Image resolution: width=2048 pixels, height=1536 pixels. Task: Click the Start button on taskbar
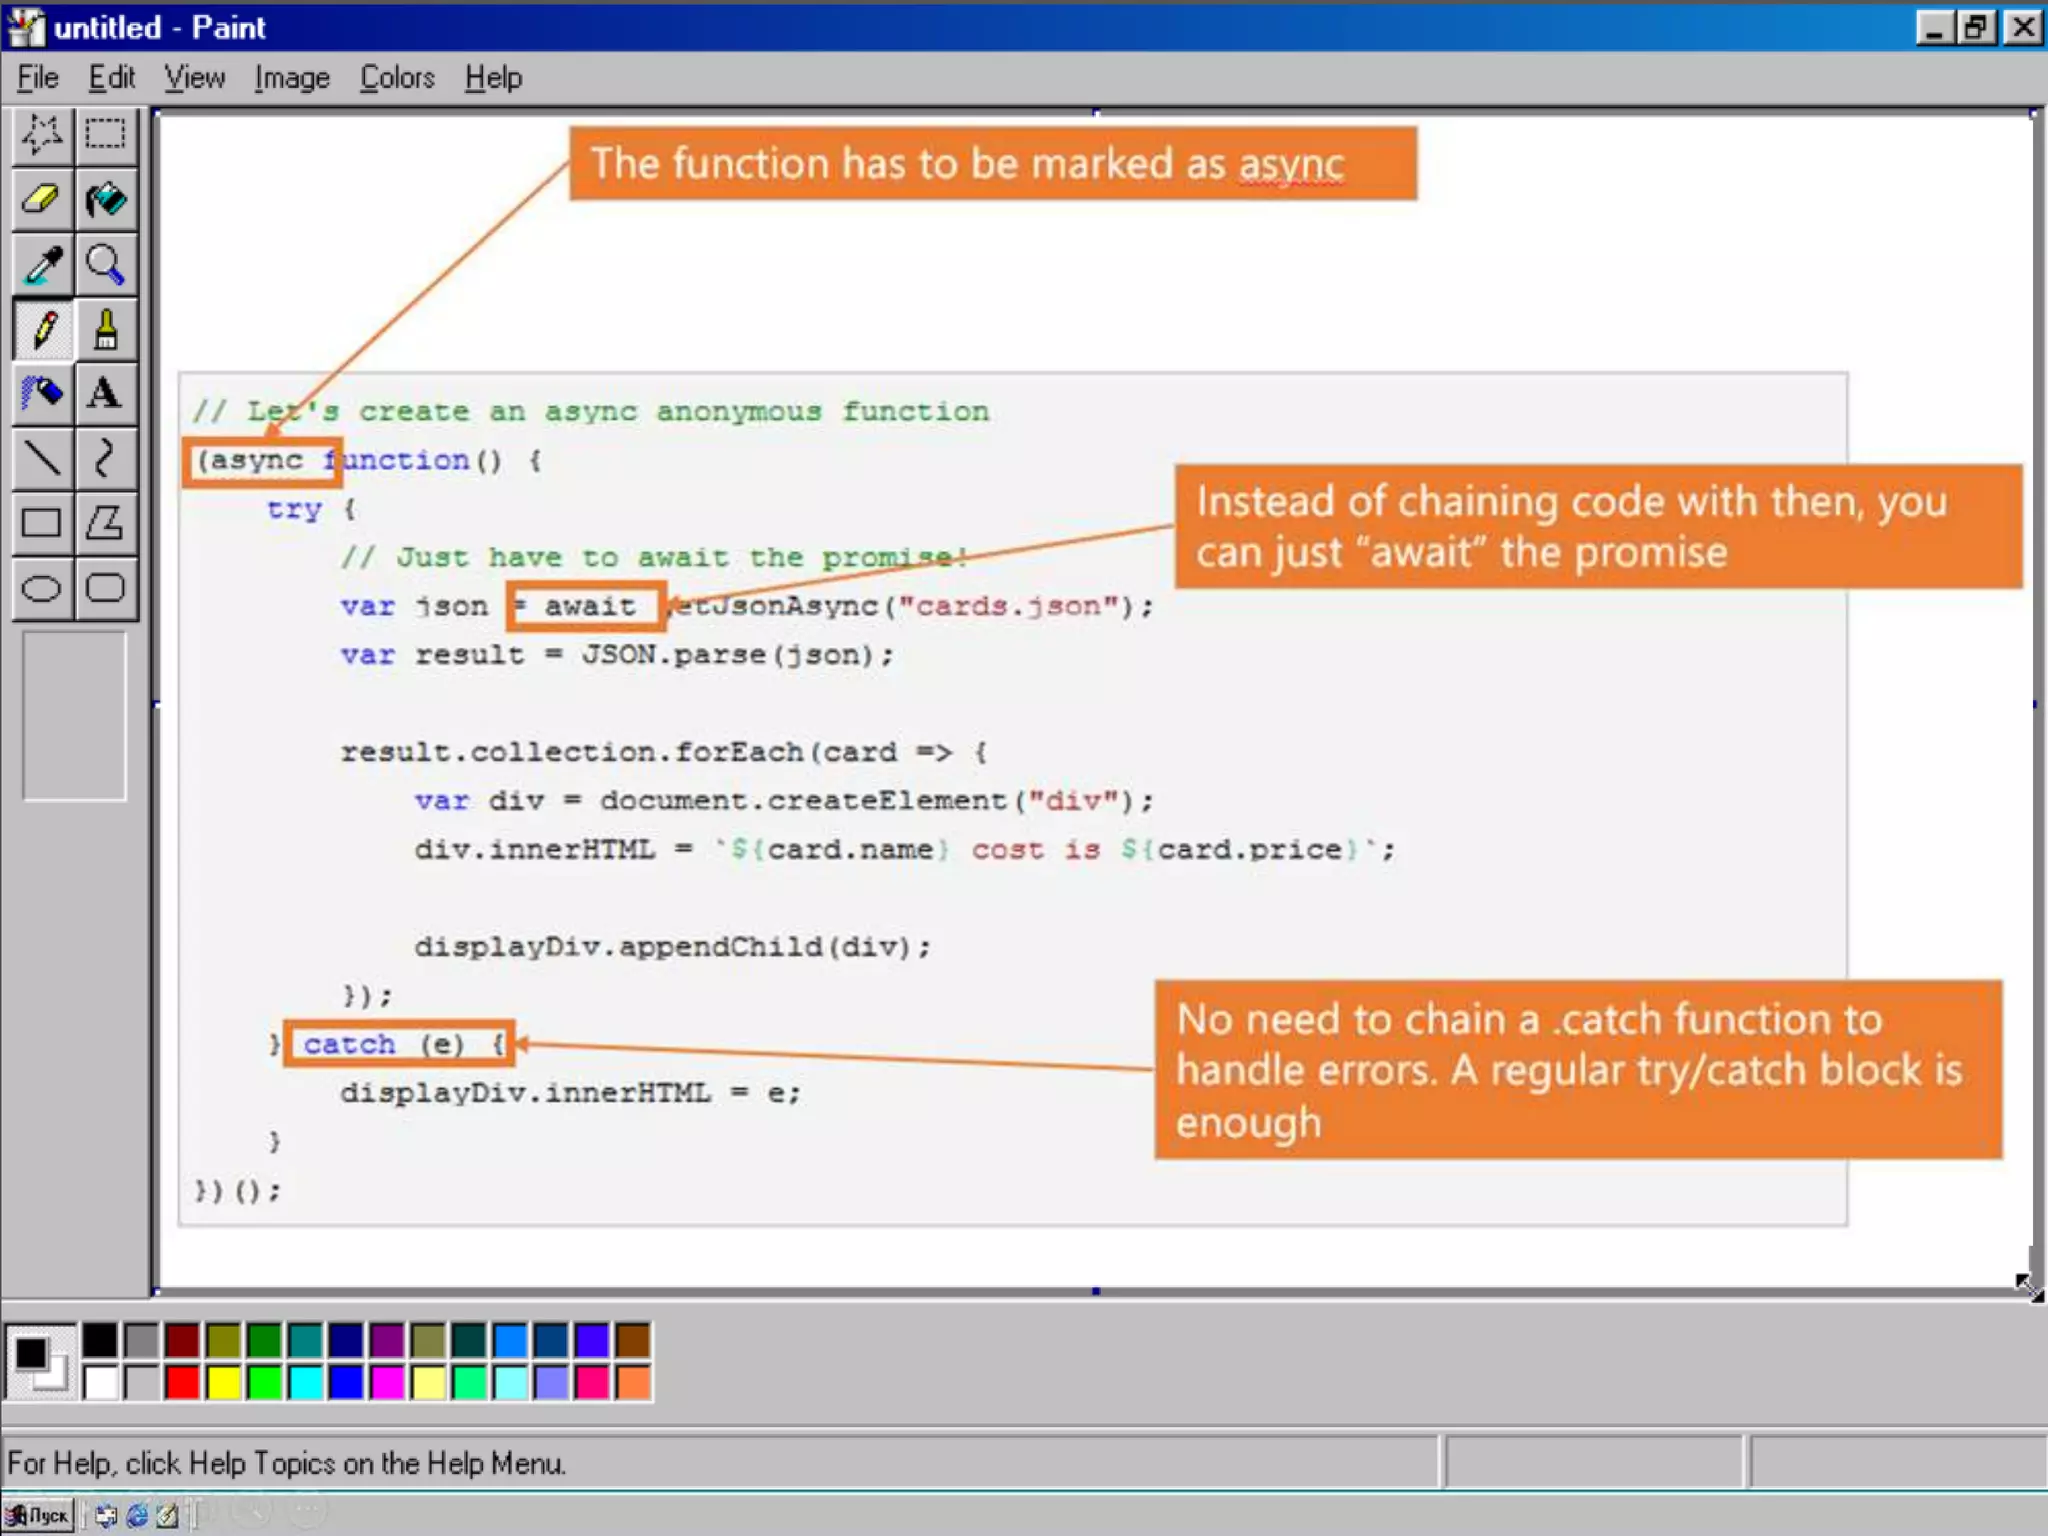[39, 1515]
